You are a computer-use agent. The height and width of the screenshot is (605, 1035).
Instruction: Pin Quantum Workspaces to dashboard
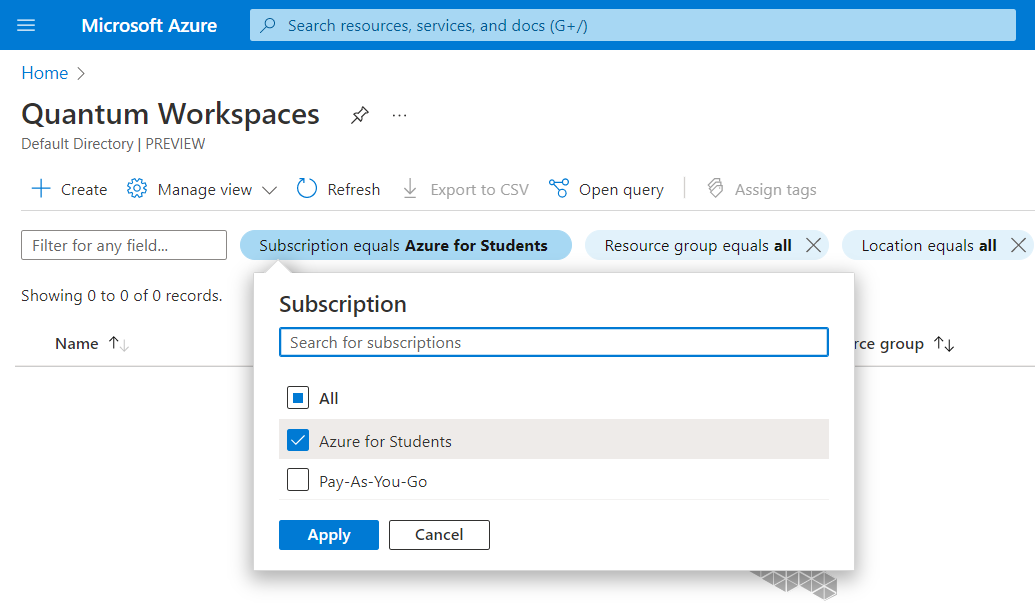(359, 115)
